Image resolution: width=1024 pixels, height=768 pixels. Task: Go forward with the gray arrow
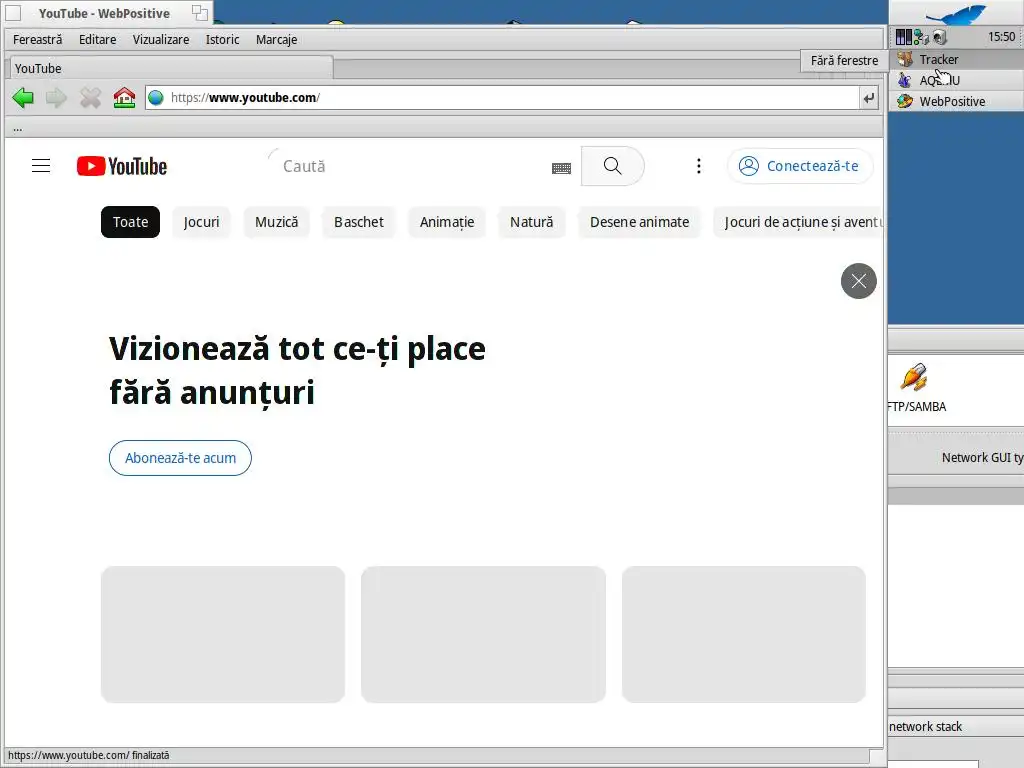[x=56, y=98]
